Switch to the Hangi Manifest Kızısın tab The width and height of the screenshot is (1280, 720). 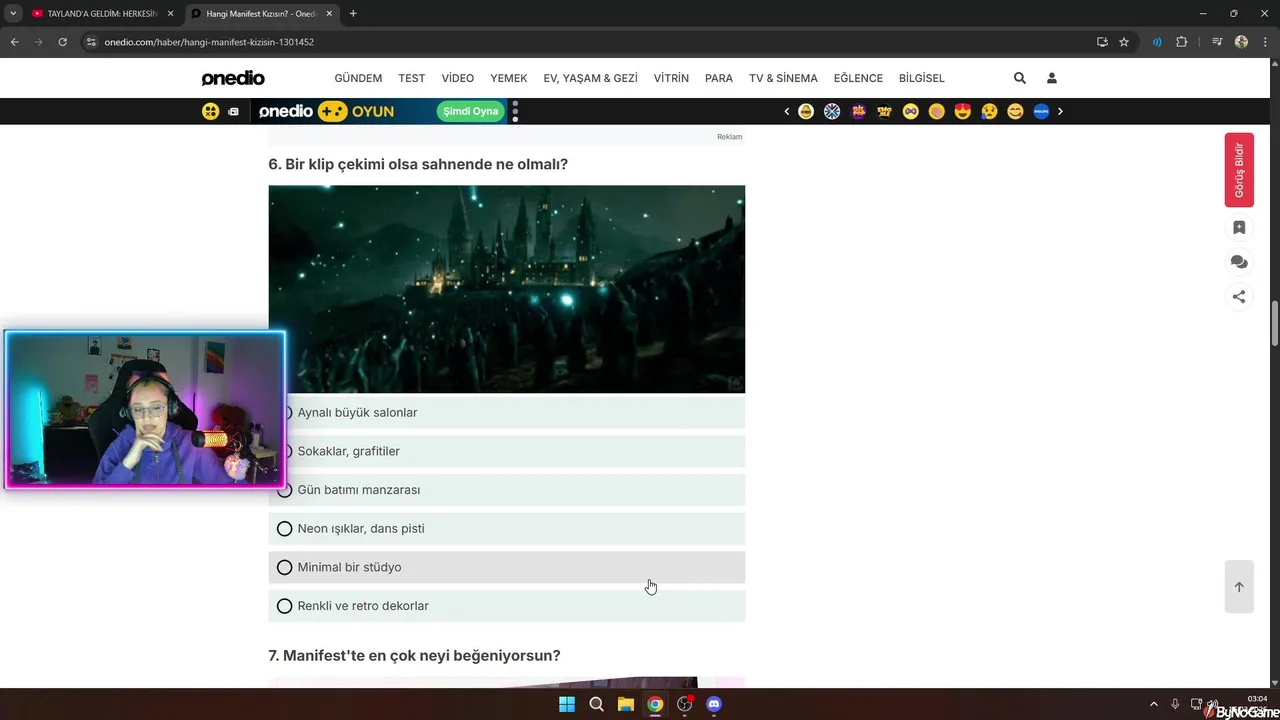[x=262, y=14]
